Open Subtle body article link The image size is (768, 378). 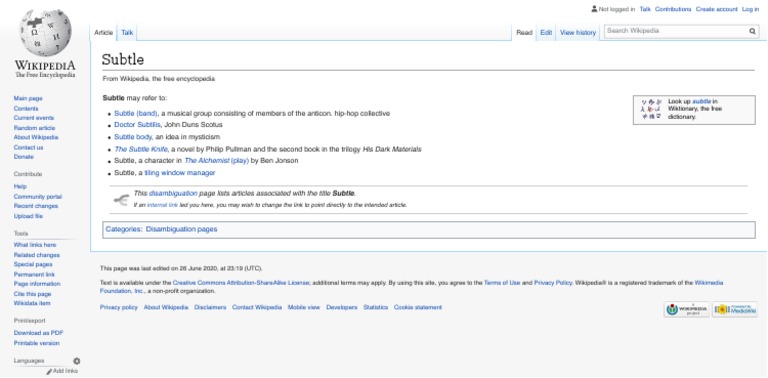pyautogui.click(x=133, y=137)
